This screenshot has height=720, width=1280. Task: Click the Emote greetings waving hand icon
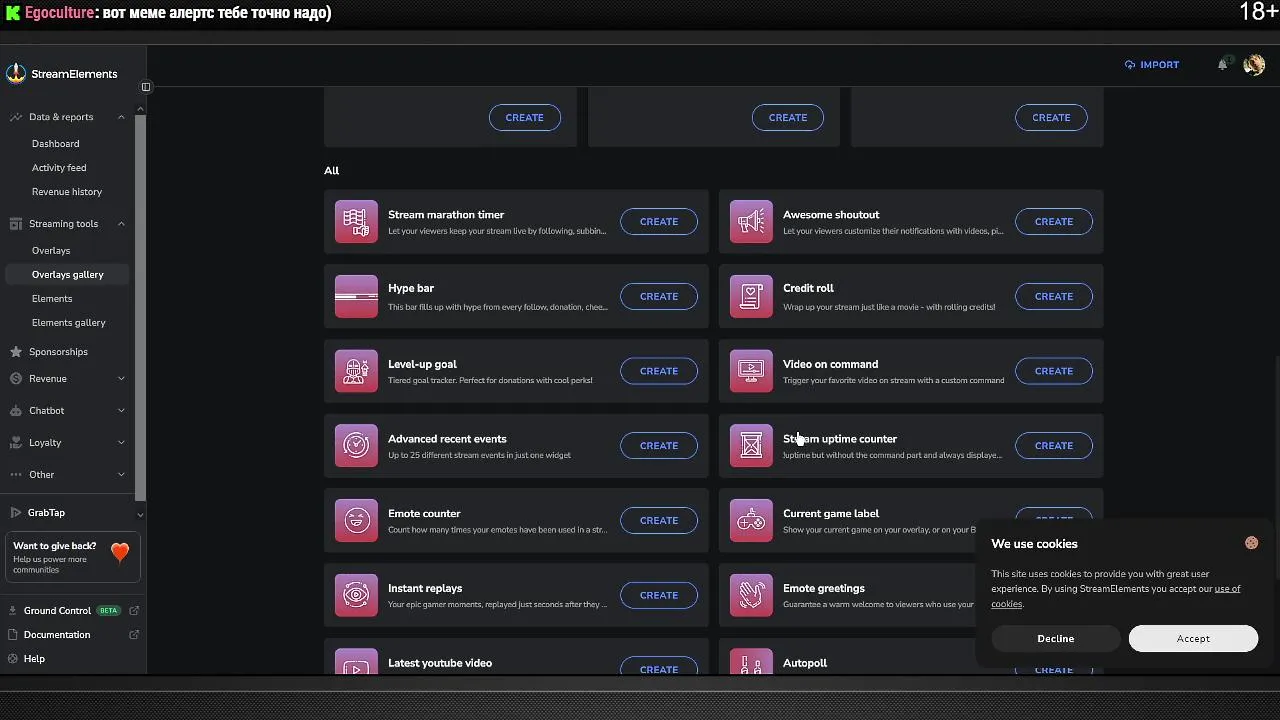tap(751, 595)
